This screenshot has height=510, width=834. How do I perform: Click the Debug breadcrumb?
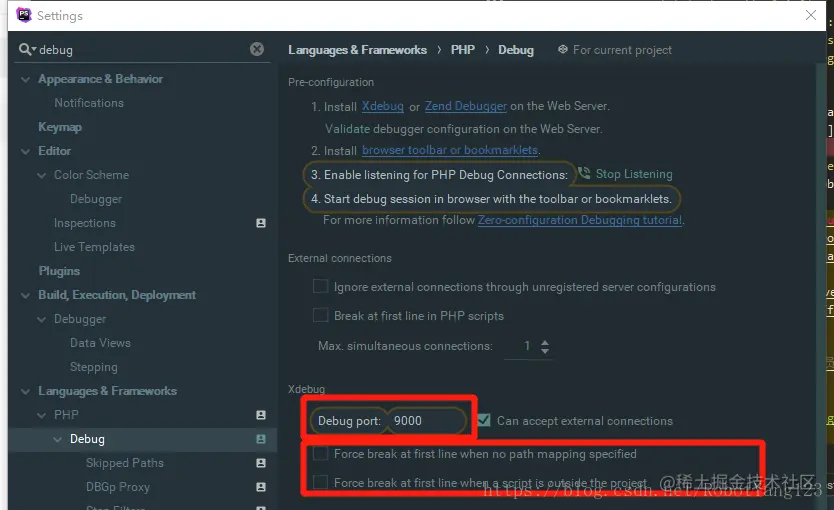coord(515,49)
